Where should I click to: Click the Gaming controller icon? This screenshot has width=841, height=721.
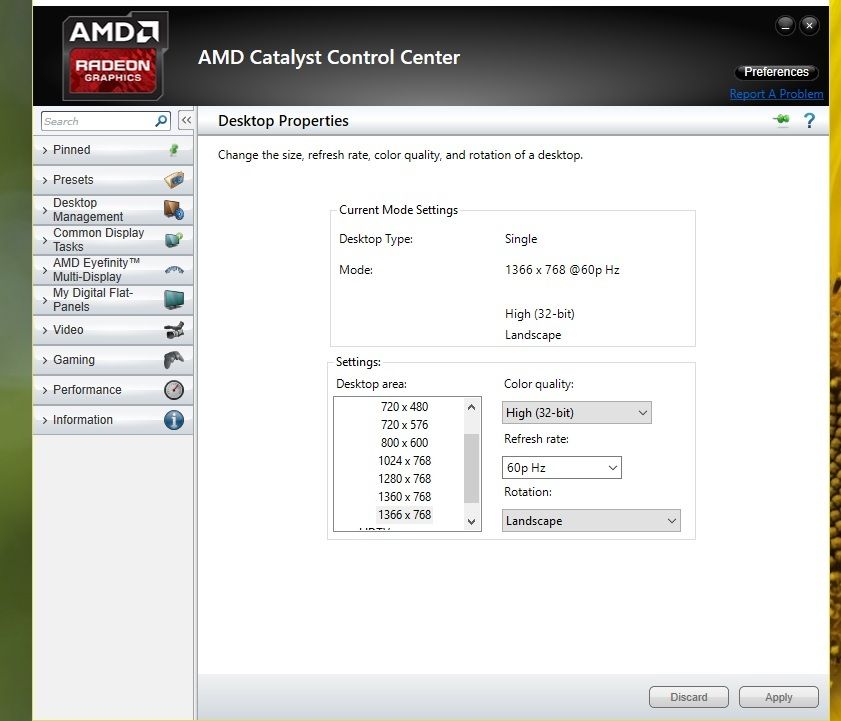coord(174,360)
